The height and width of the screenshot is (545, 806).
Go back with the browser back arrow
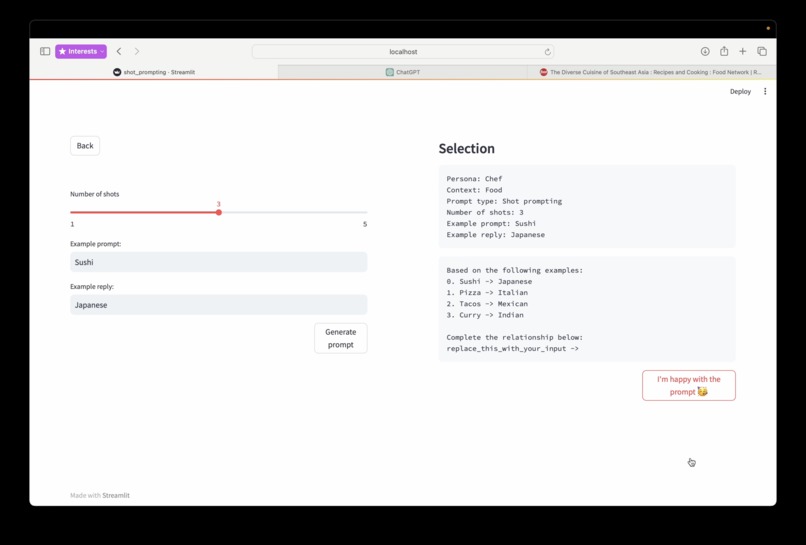119,51
